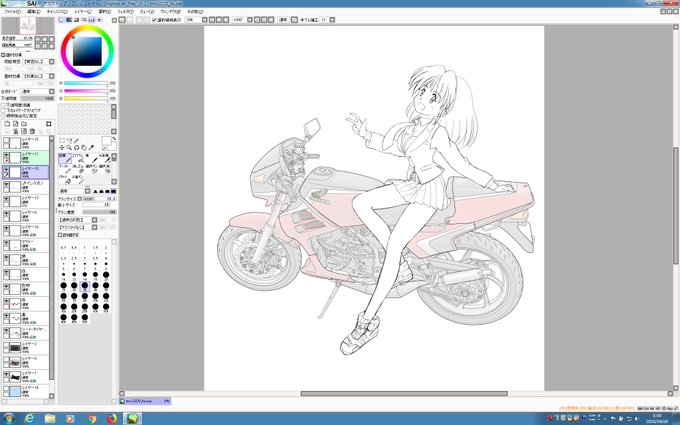Select the マフラー layer in layer list
Image resolution: width=680 pixels, height=425 pixels.
[26, 245]
